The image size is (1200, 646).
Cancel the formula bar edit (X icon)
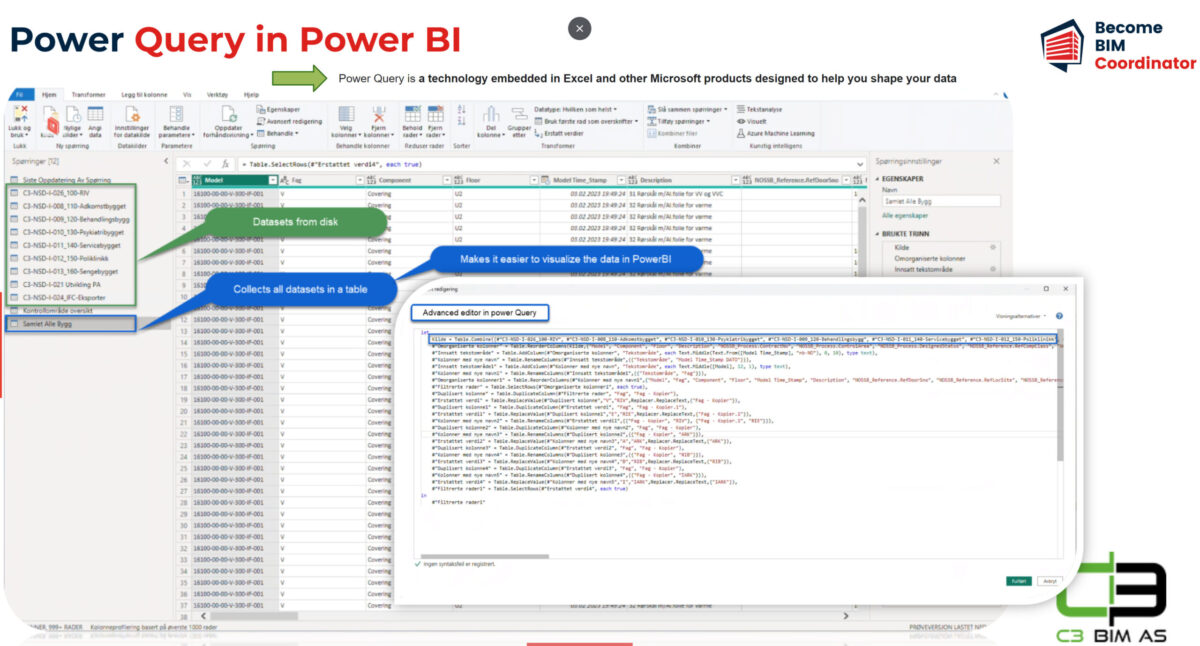pos(188,163)
